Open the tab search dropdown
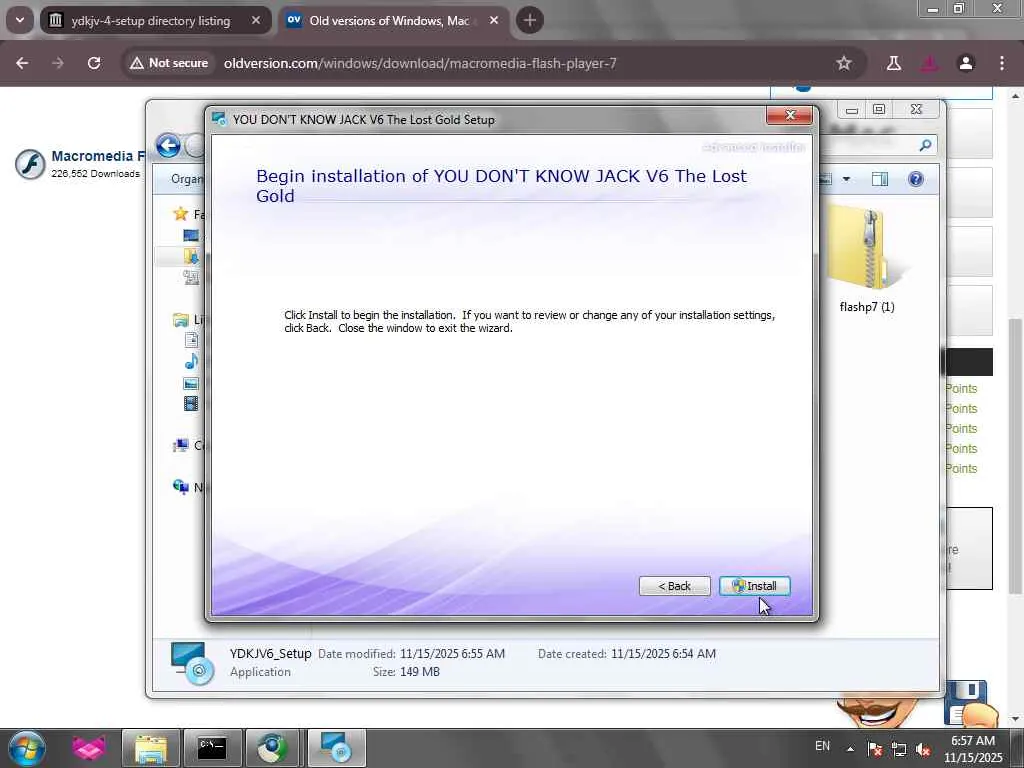The image size is (1024, 768). point(20,20)
